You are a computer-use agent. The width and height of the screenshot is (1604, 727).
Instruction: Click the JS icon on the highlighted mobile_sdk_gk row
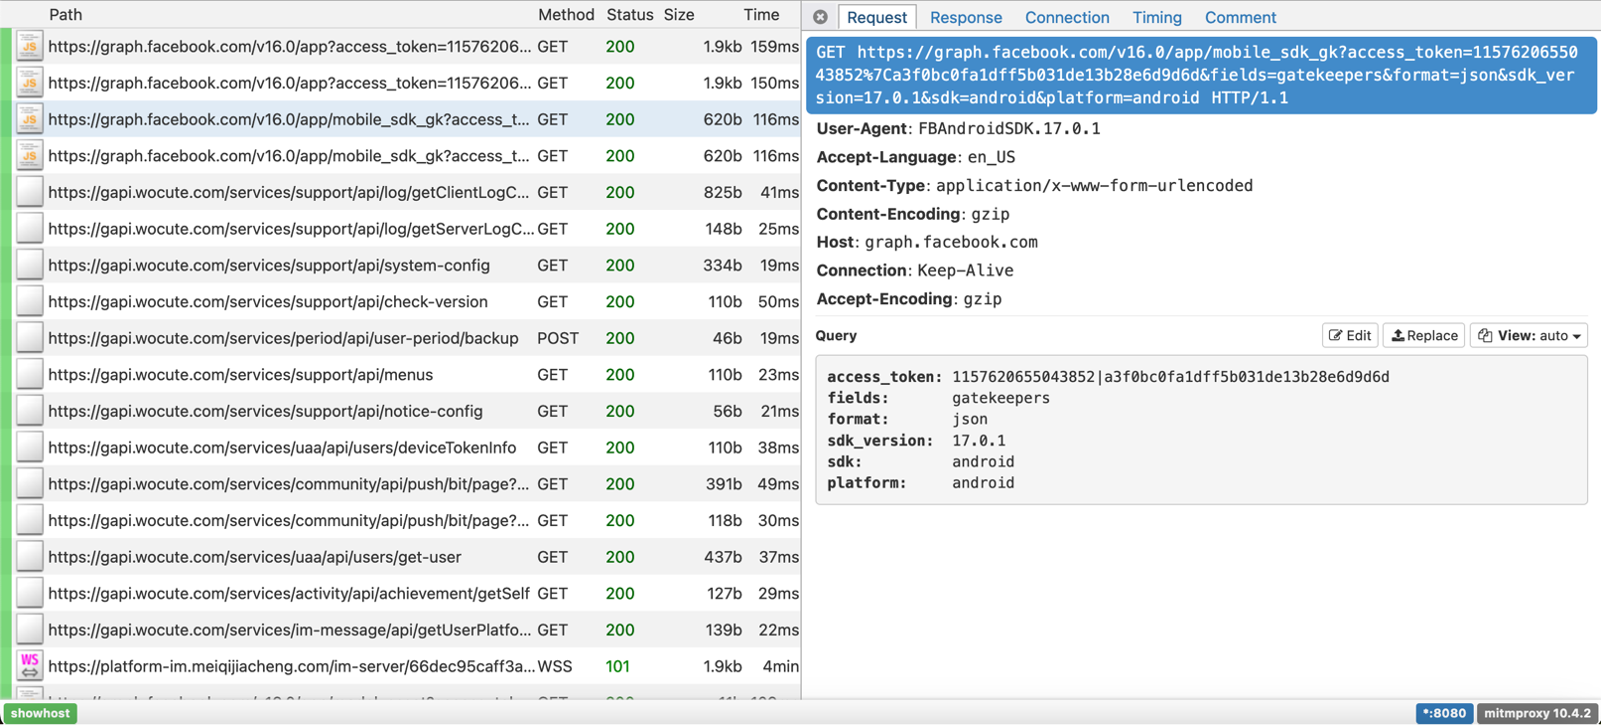point(29,119)
